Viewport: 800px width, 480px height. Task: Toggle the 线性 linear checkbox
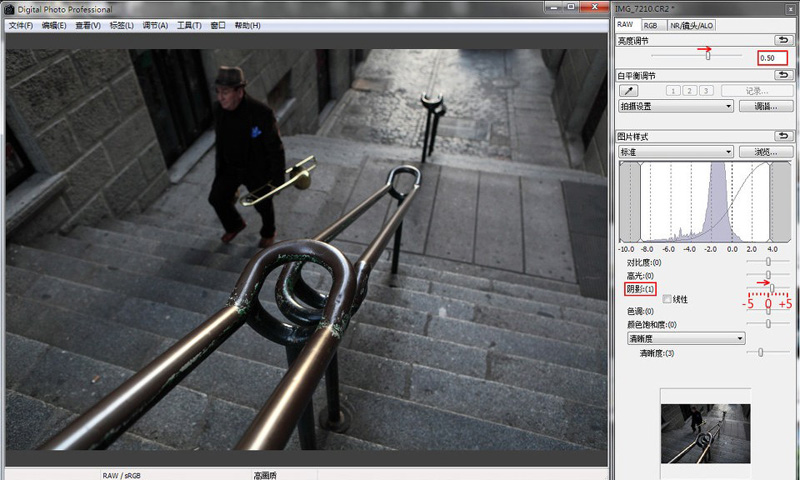click(666, 299)
